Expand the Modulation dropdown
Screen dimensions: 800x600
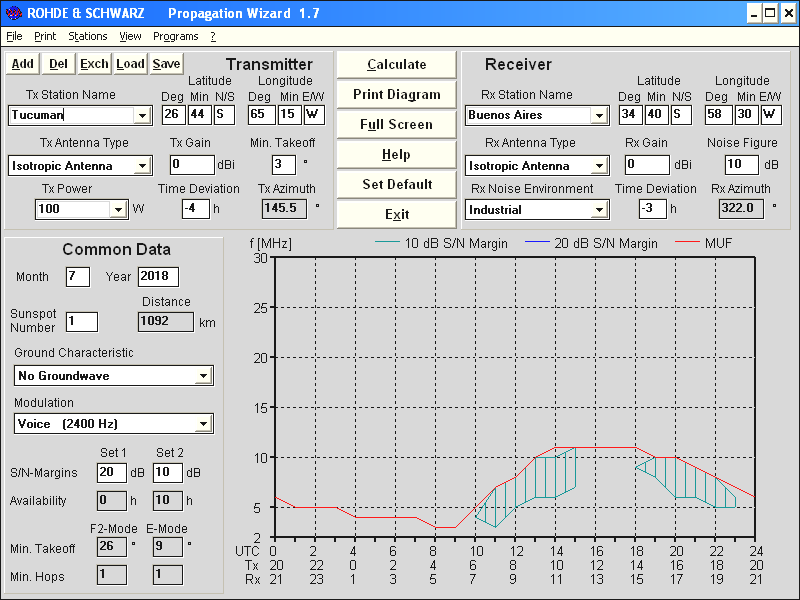pos(204,424)
